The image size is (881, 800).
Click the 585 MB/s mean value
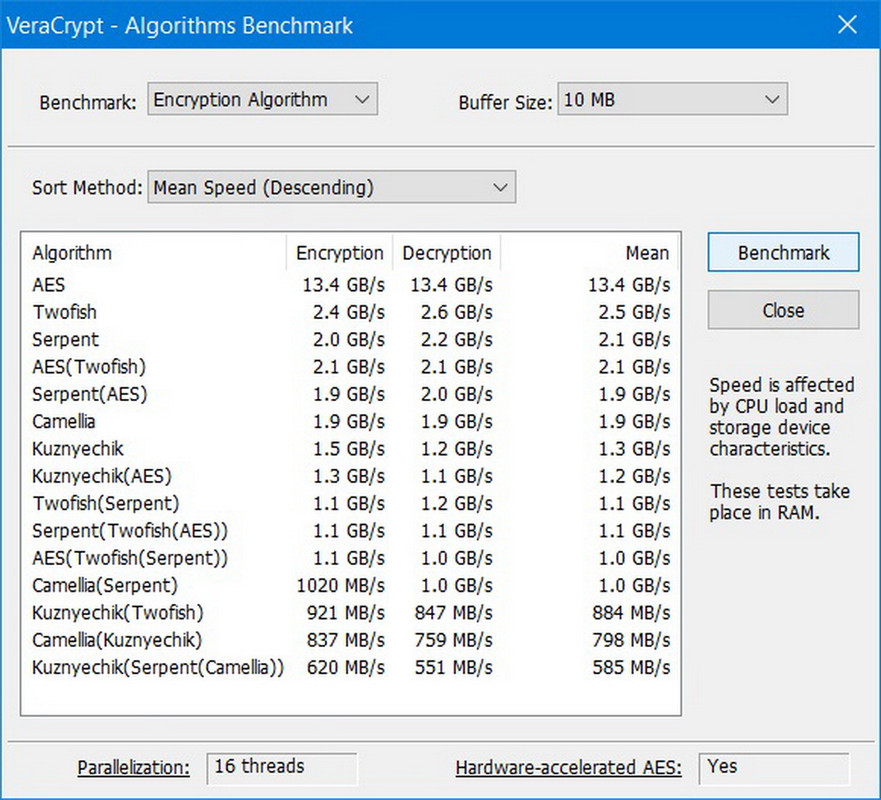[x=631, y=667]
